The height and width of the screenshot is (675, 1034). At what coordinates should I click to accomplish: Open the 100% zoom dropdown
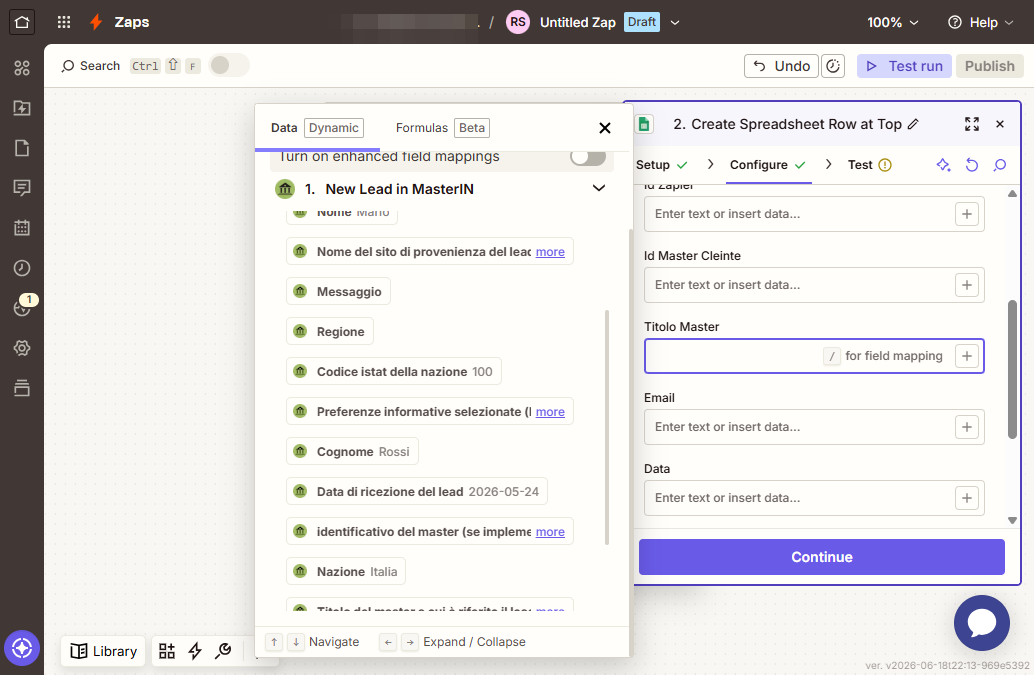click(x=892, y=22)
